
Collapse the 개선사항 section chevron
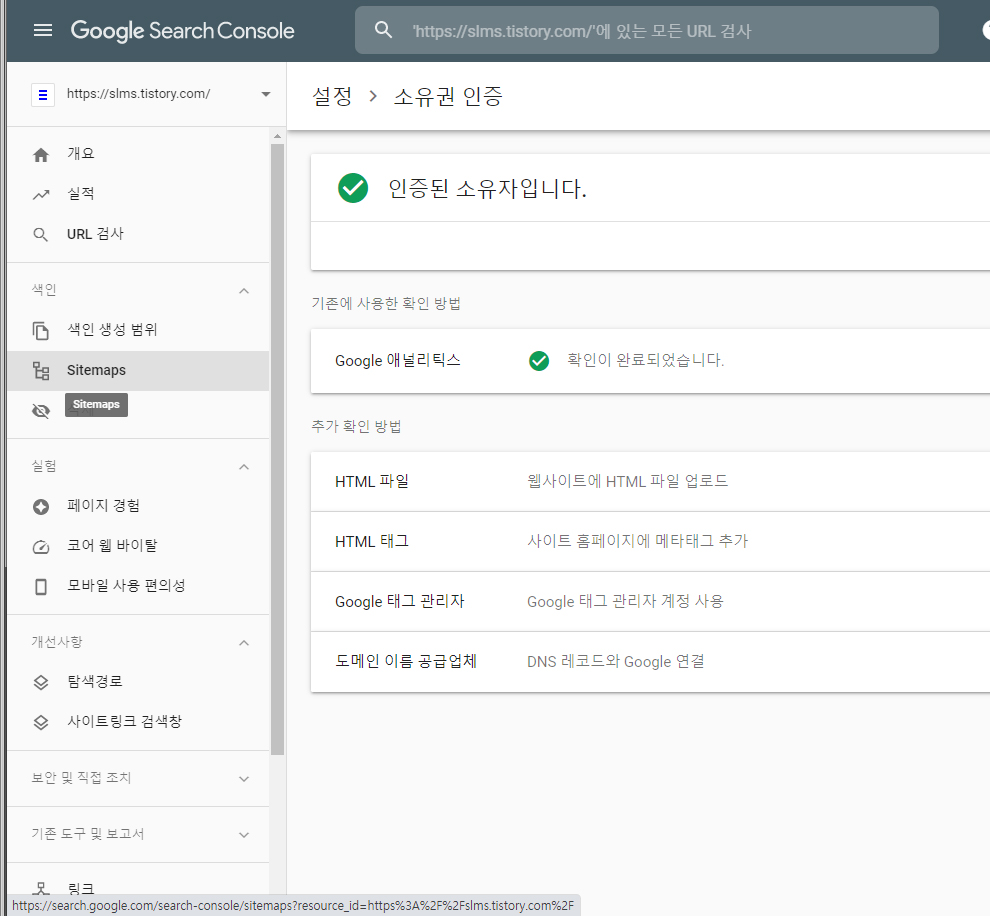coord(244,643)
